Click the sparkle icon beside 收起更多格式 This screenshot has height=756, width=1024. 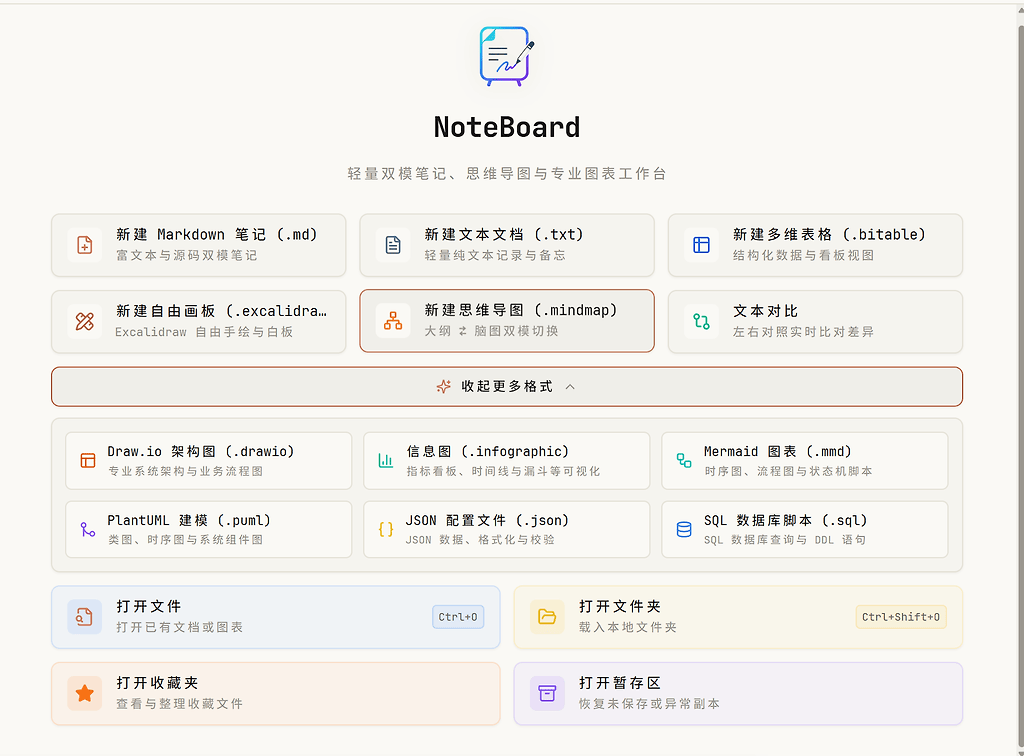443,386
